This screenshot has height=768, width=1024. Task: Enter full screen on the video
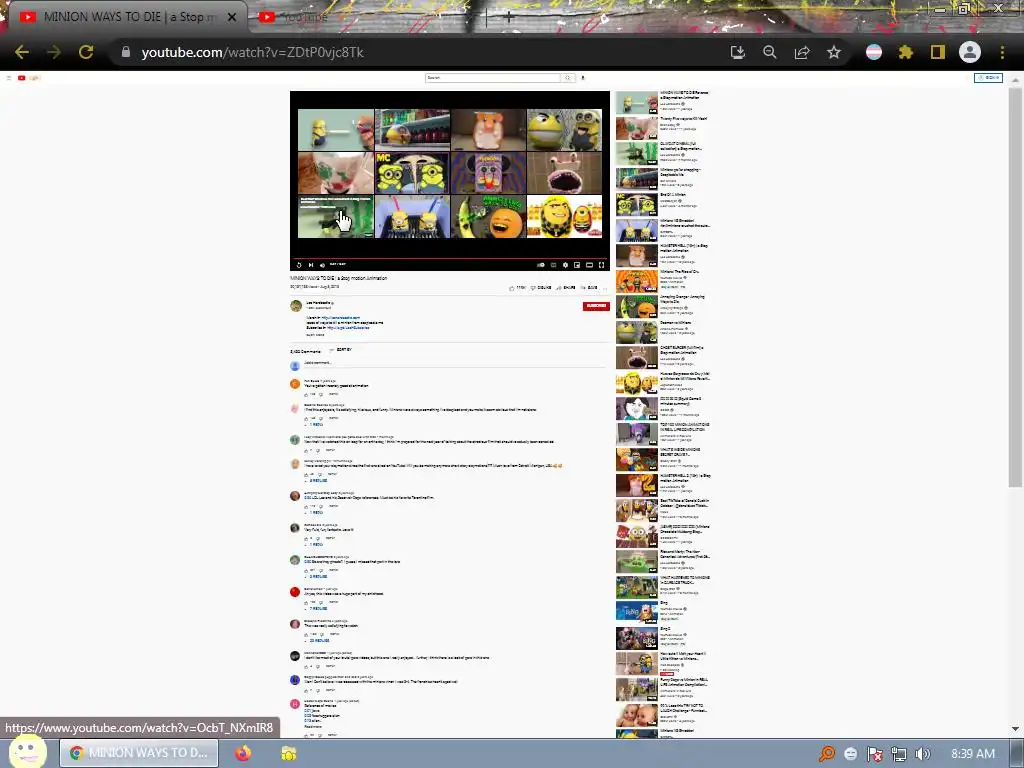601,264
